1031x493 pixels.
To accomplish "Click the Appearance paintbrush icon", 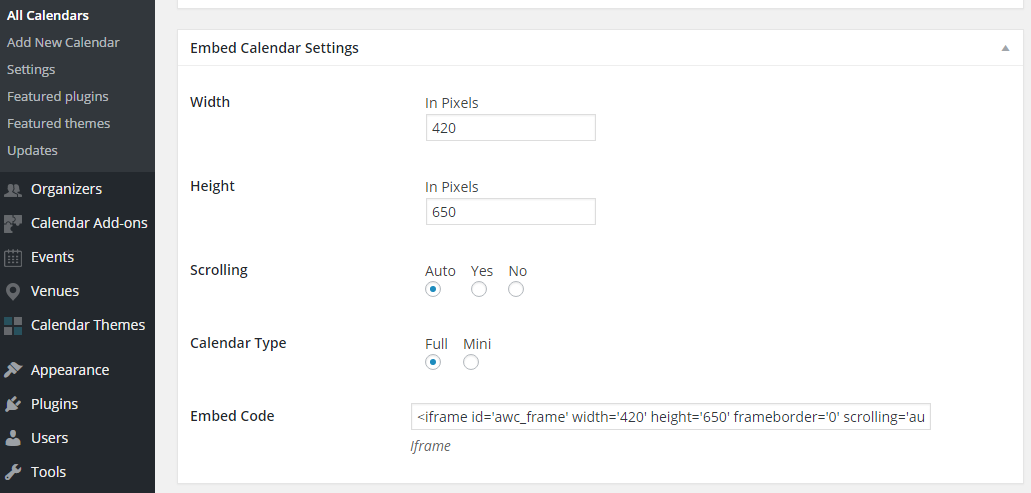I will tap(13, 370).
